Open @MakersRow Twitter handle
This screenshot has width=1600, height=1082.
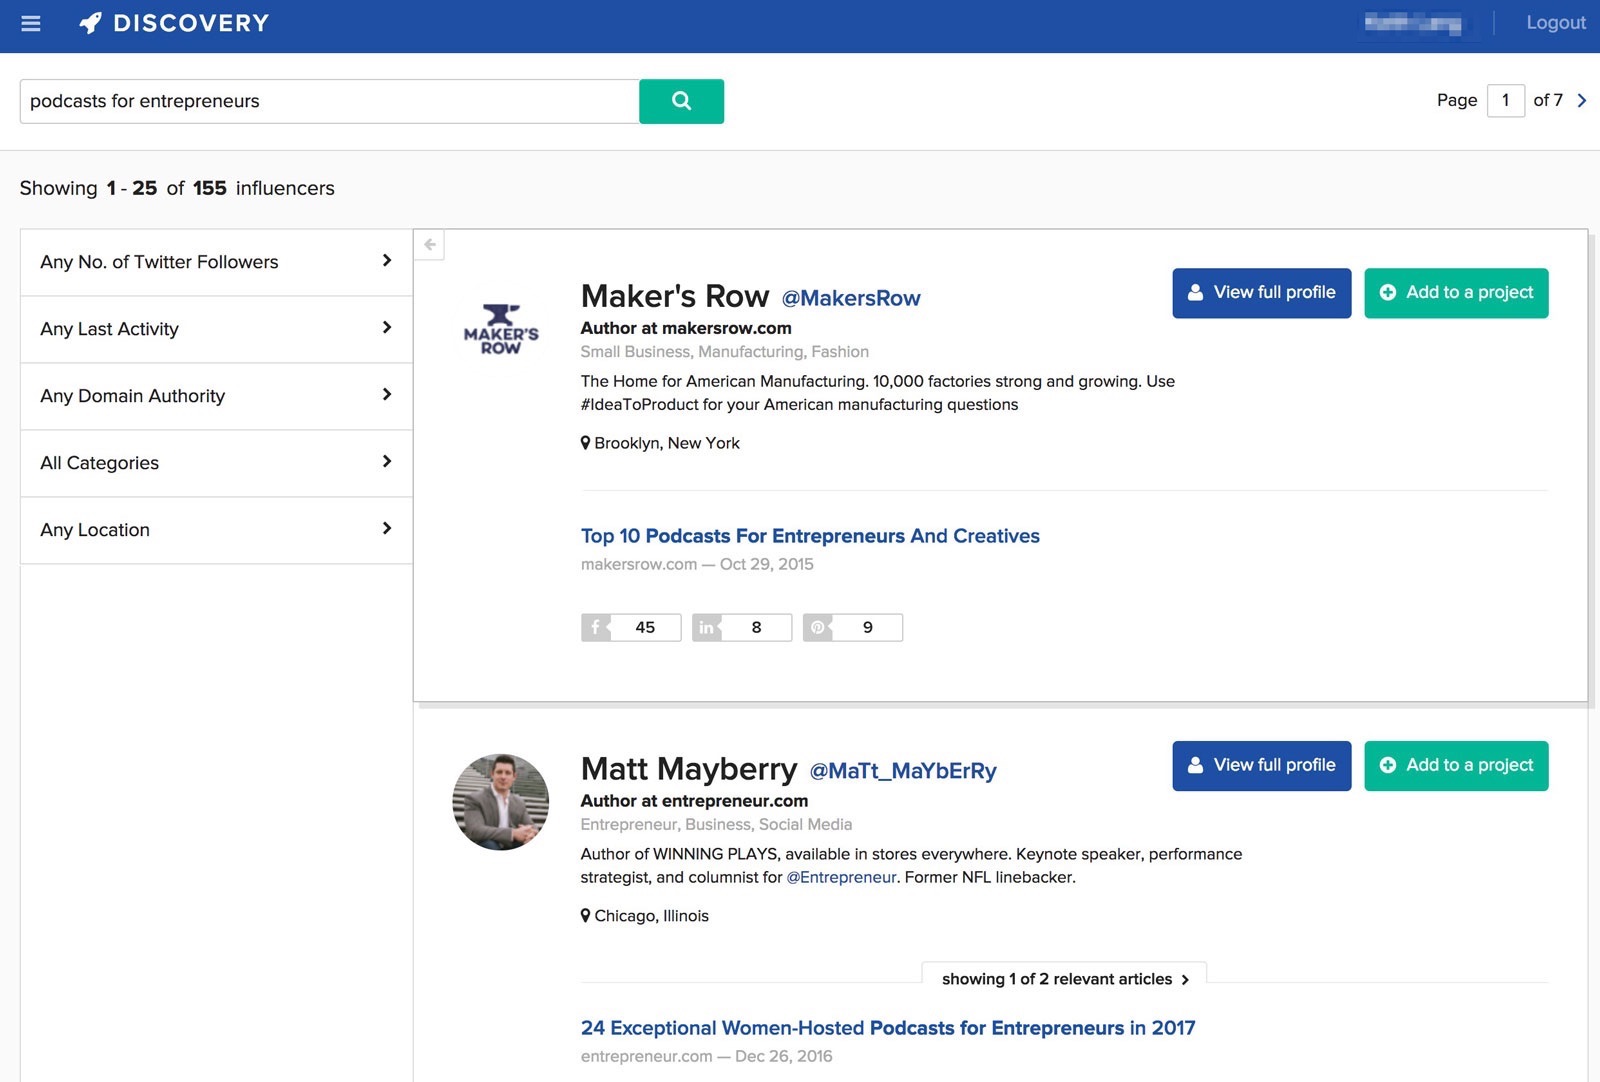pyautogui.click(x=851, y=298)
